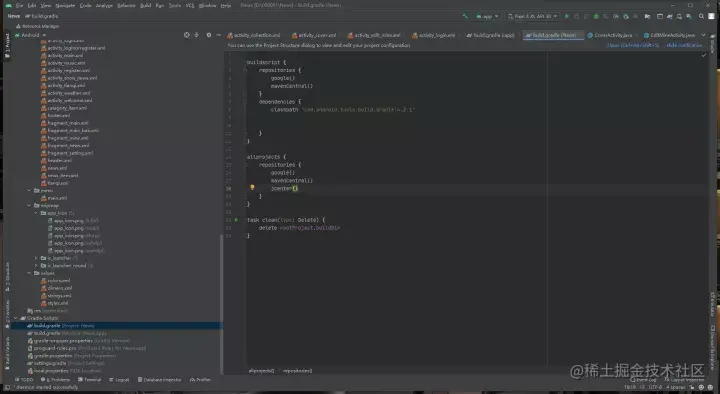The height and width of the screenshot is (394, 720).
Task: Click the Open Project Structure link
Action: coord(633,45)
